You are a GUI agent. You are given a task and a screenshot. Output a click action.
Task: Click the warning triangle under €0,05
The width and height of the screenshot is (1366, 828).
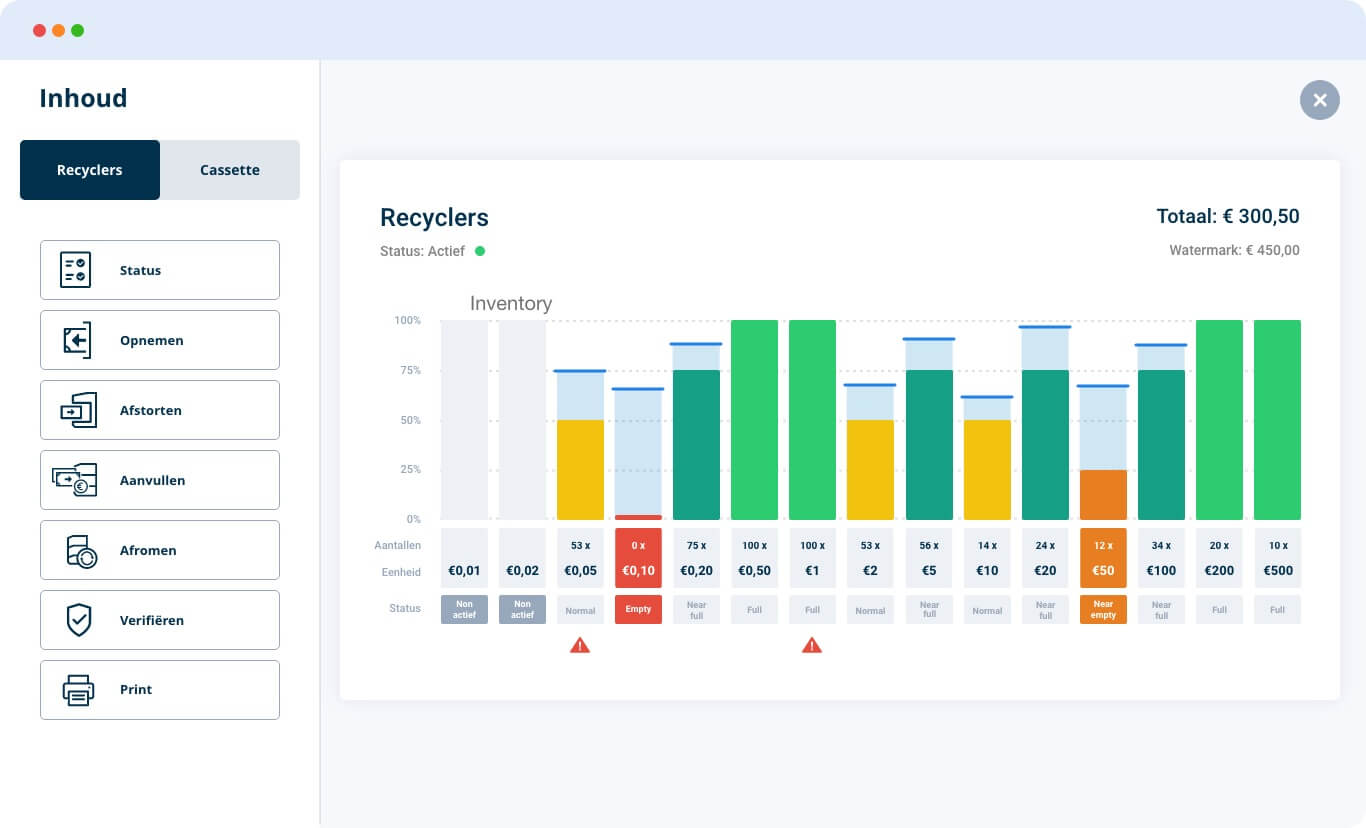point(580,645)
